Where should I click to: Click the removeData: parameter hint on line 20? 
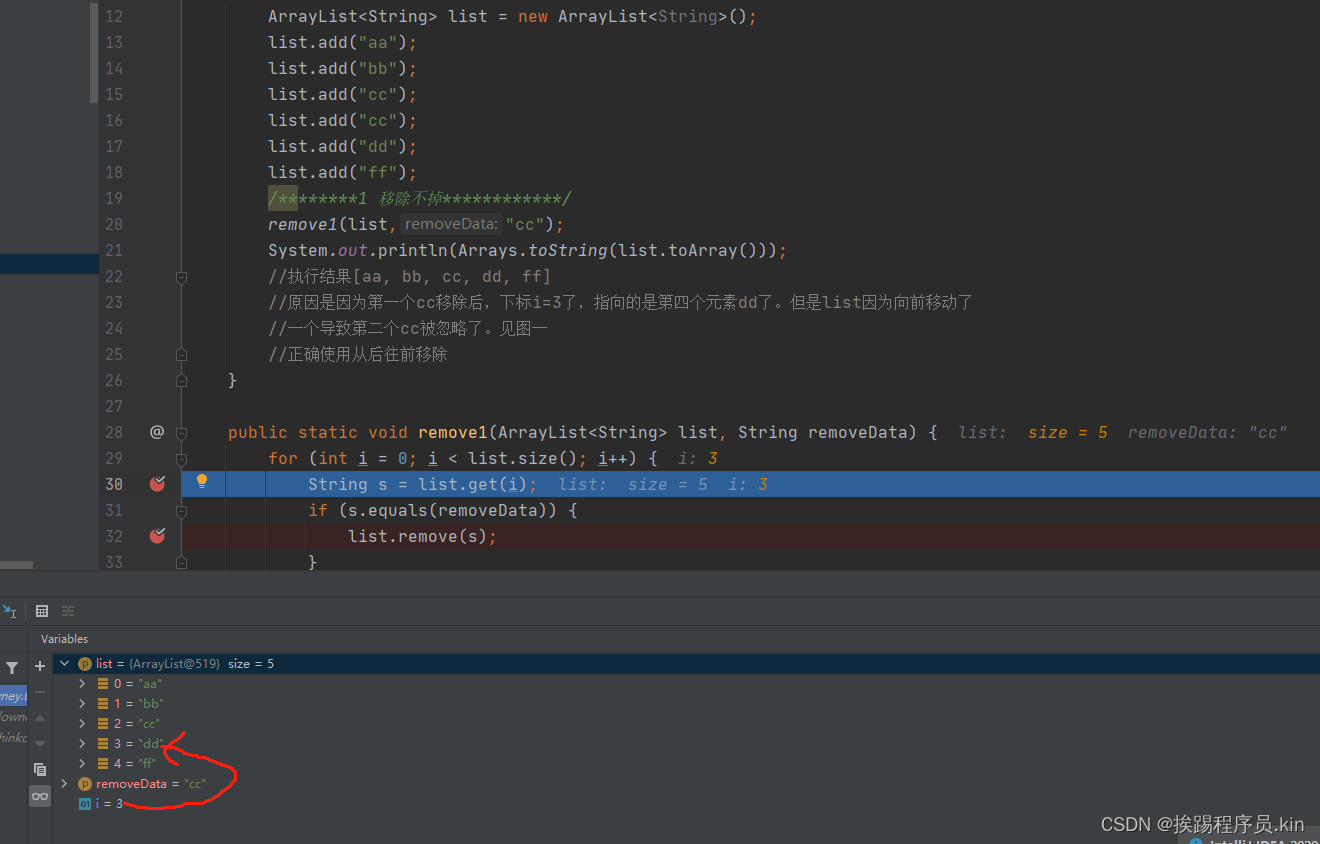451,224
